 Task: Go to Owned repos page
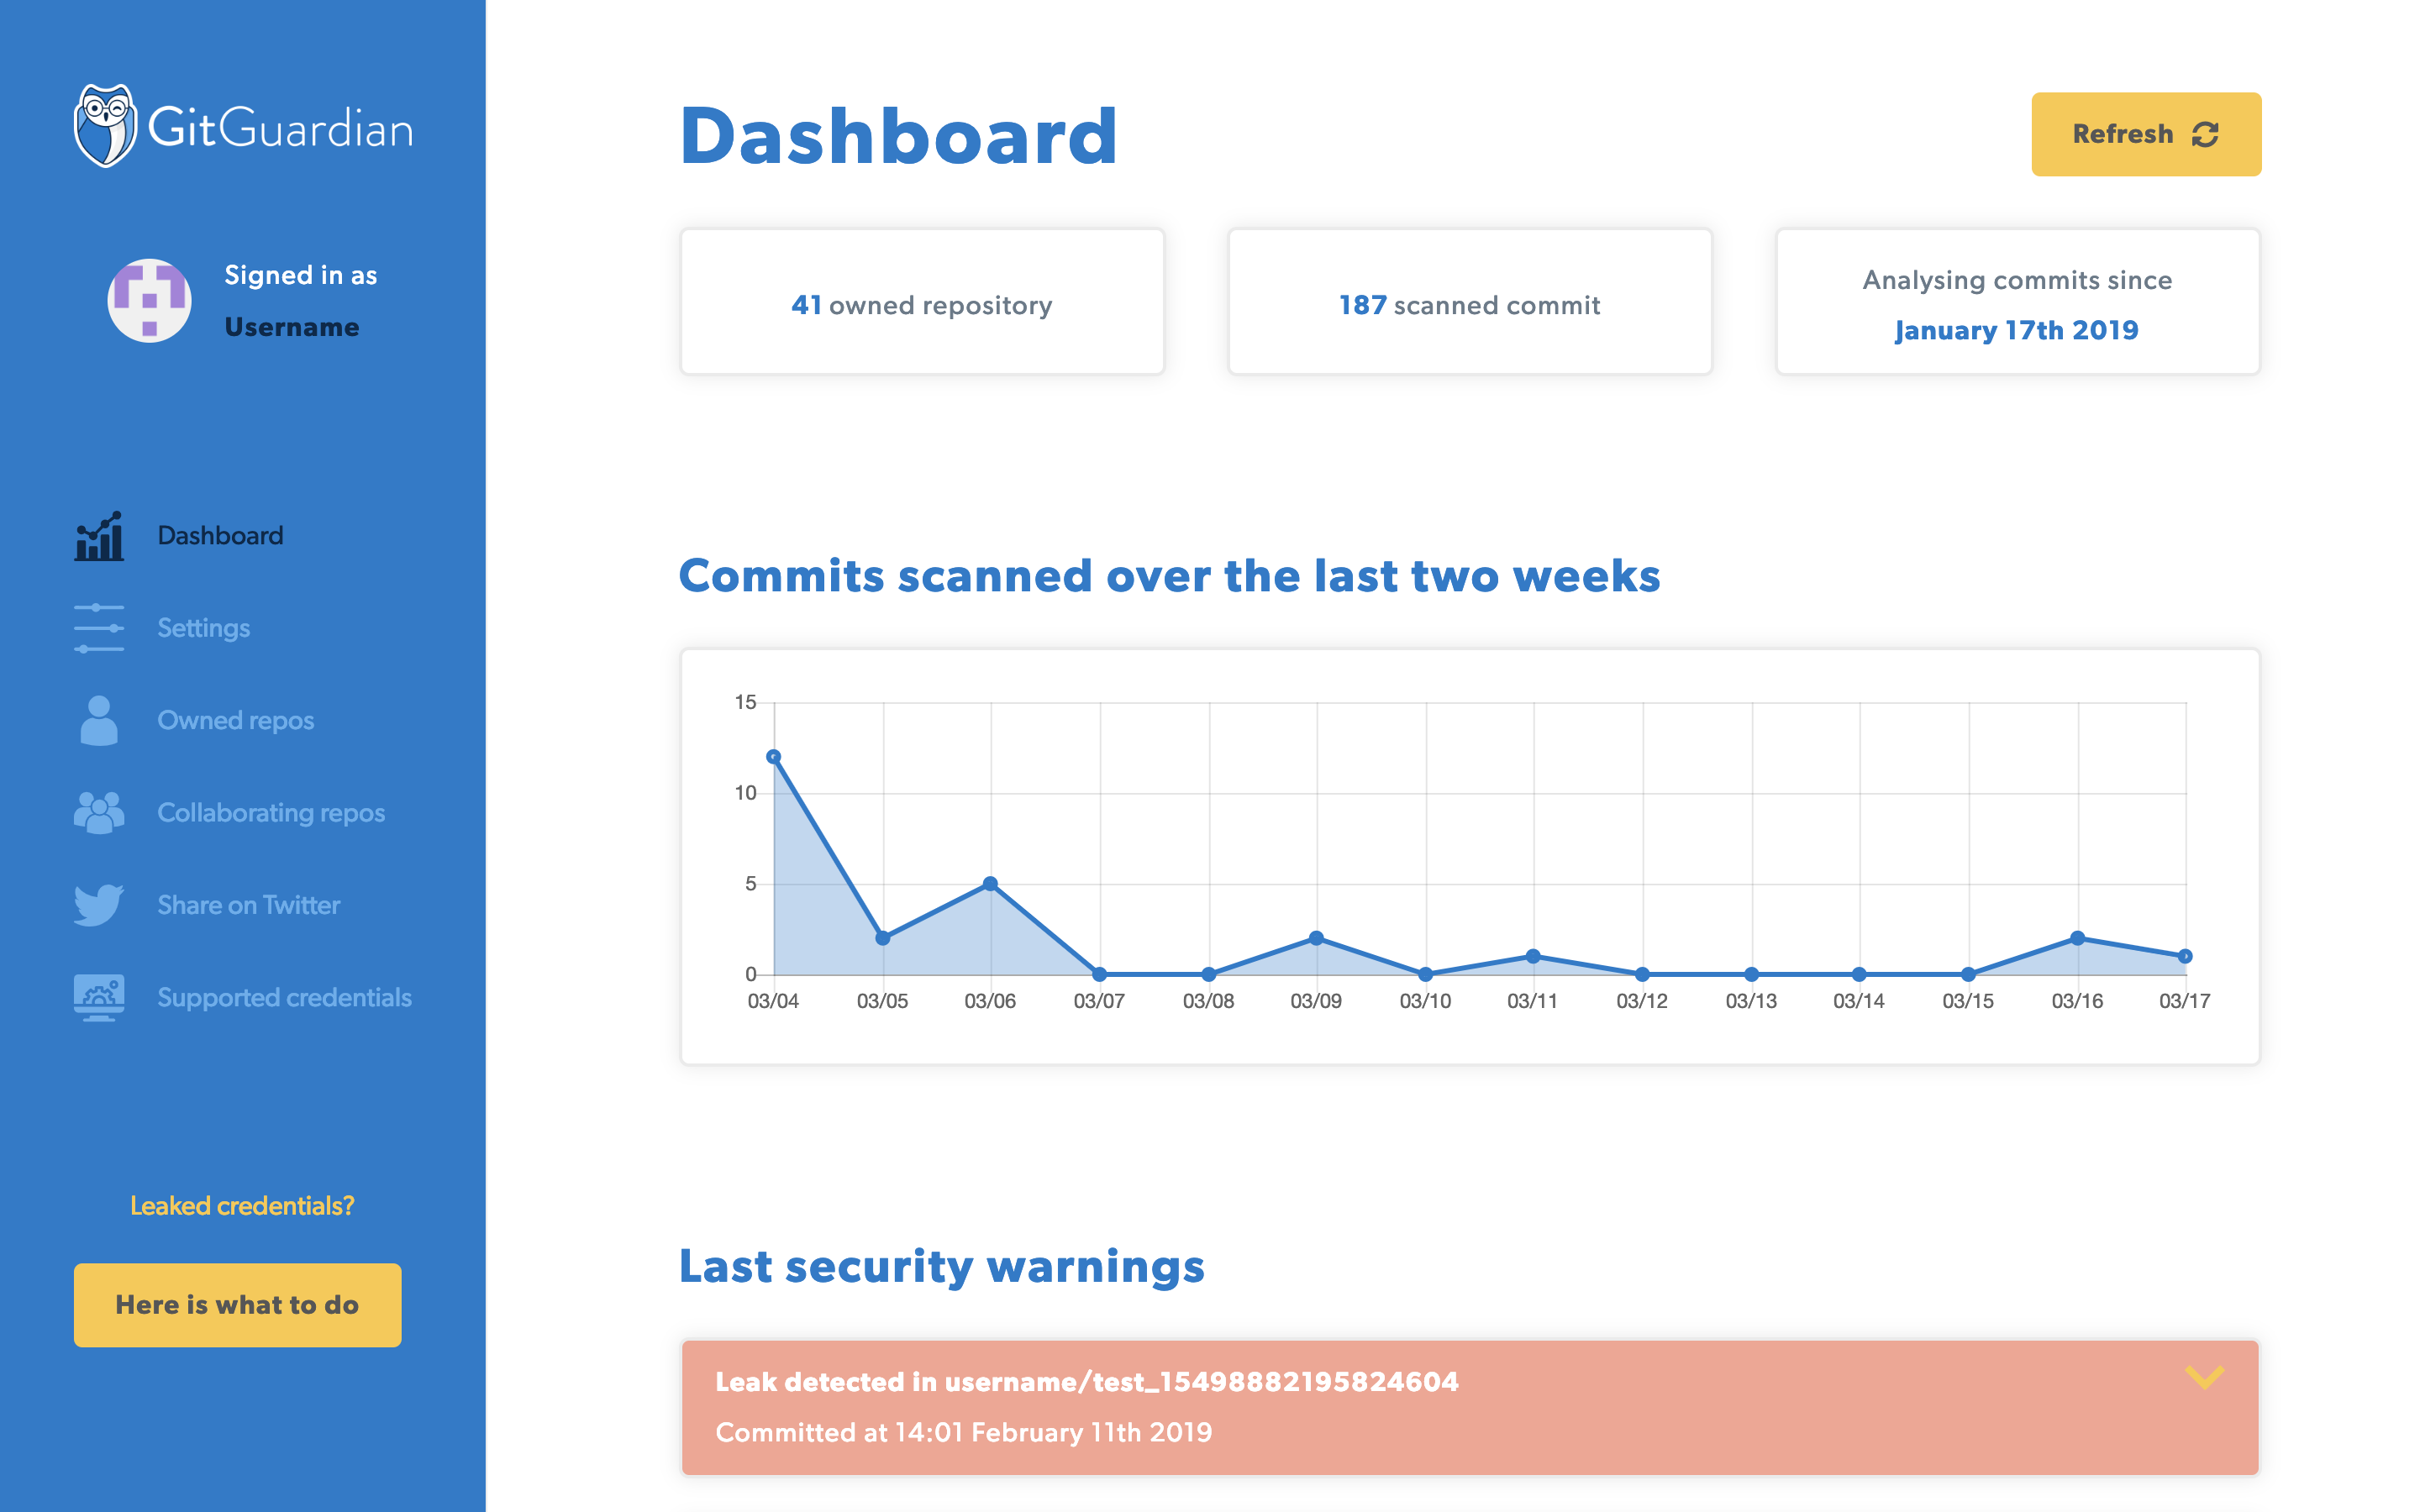[235, 721]
